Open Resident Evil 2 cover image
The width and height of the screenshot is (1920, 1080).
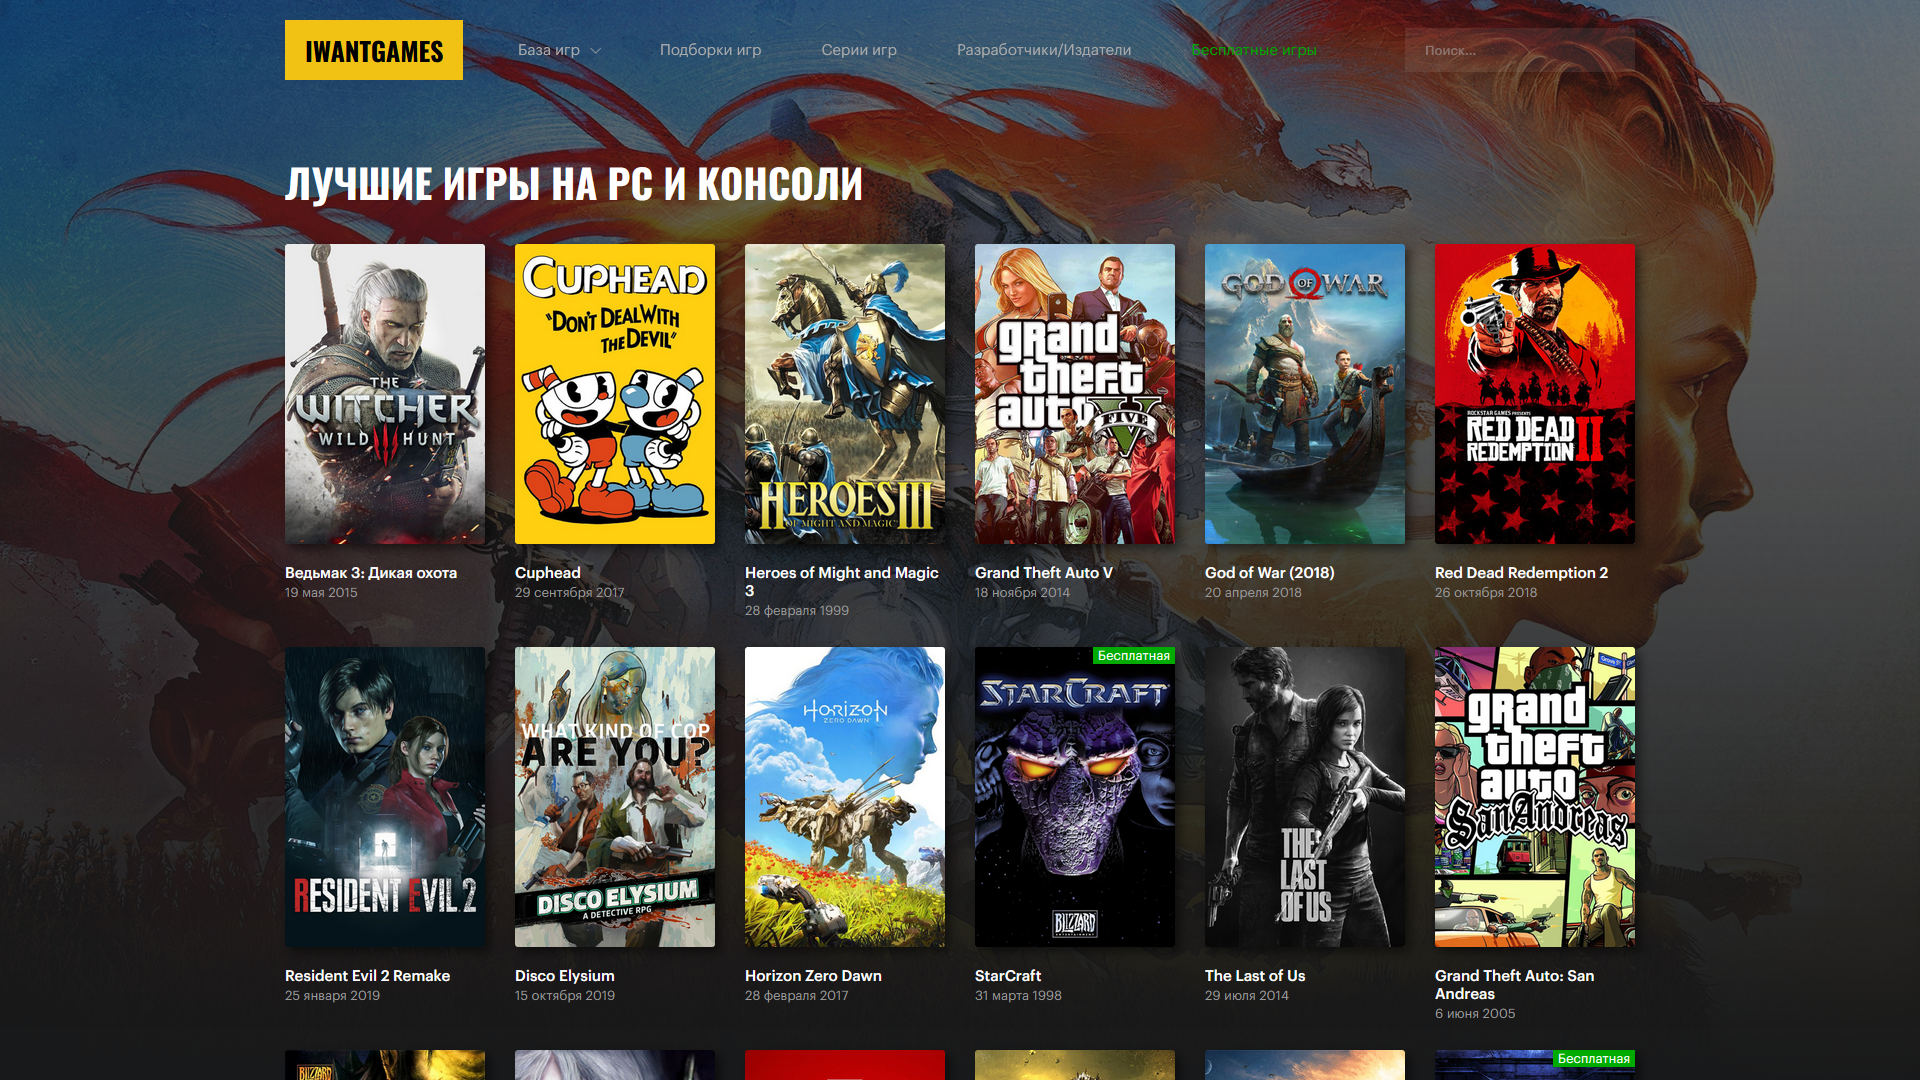click(385, 797)
